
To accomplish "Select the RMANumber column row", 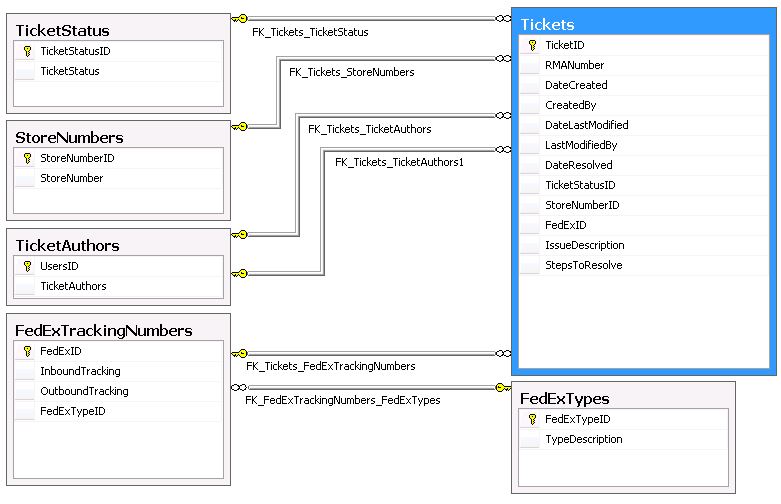I will coord(644,65).
